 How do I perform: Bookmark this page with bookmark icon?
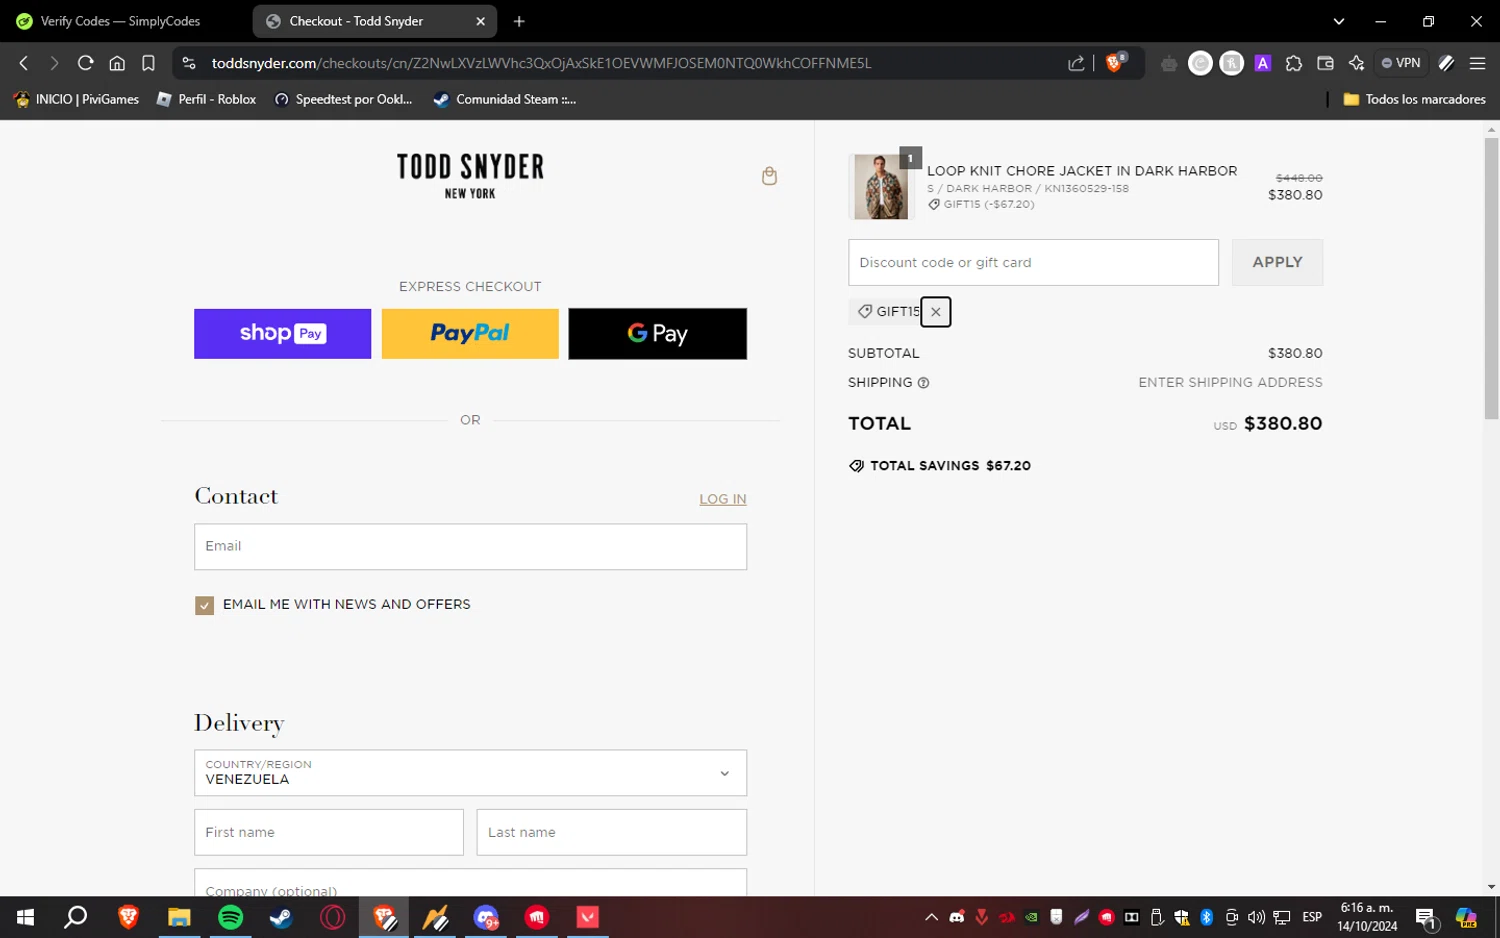[148, 63]
